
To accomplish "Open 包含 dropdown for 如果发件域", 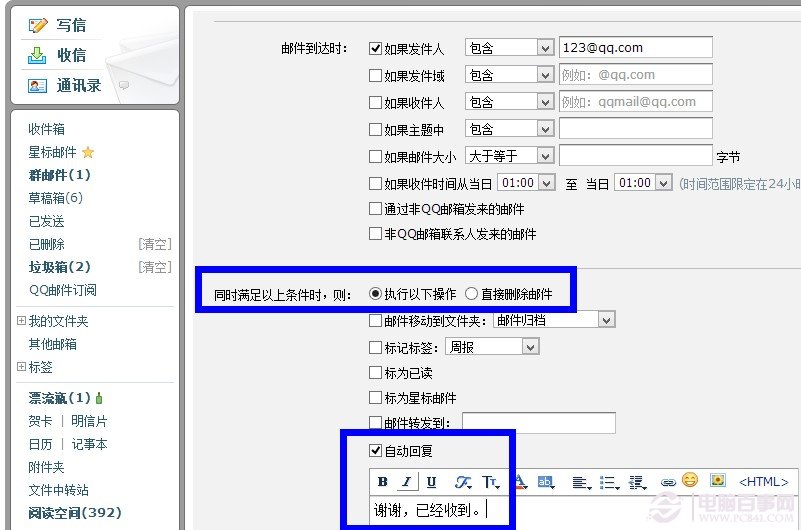I will [509, 75].
